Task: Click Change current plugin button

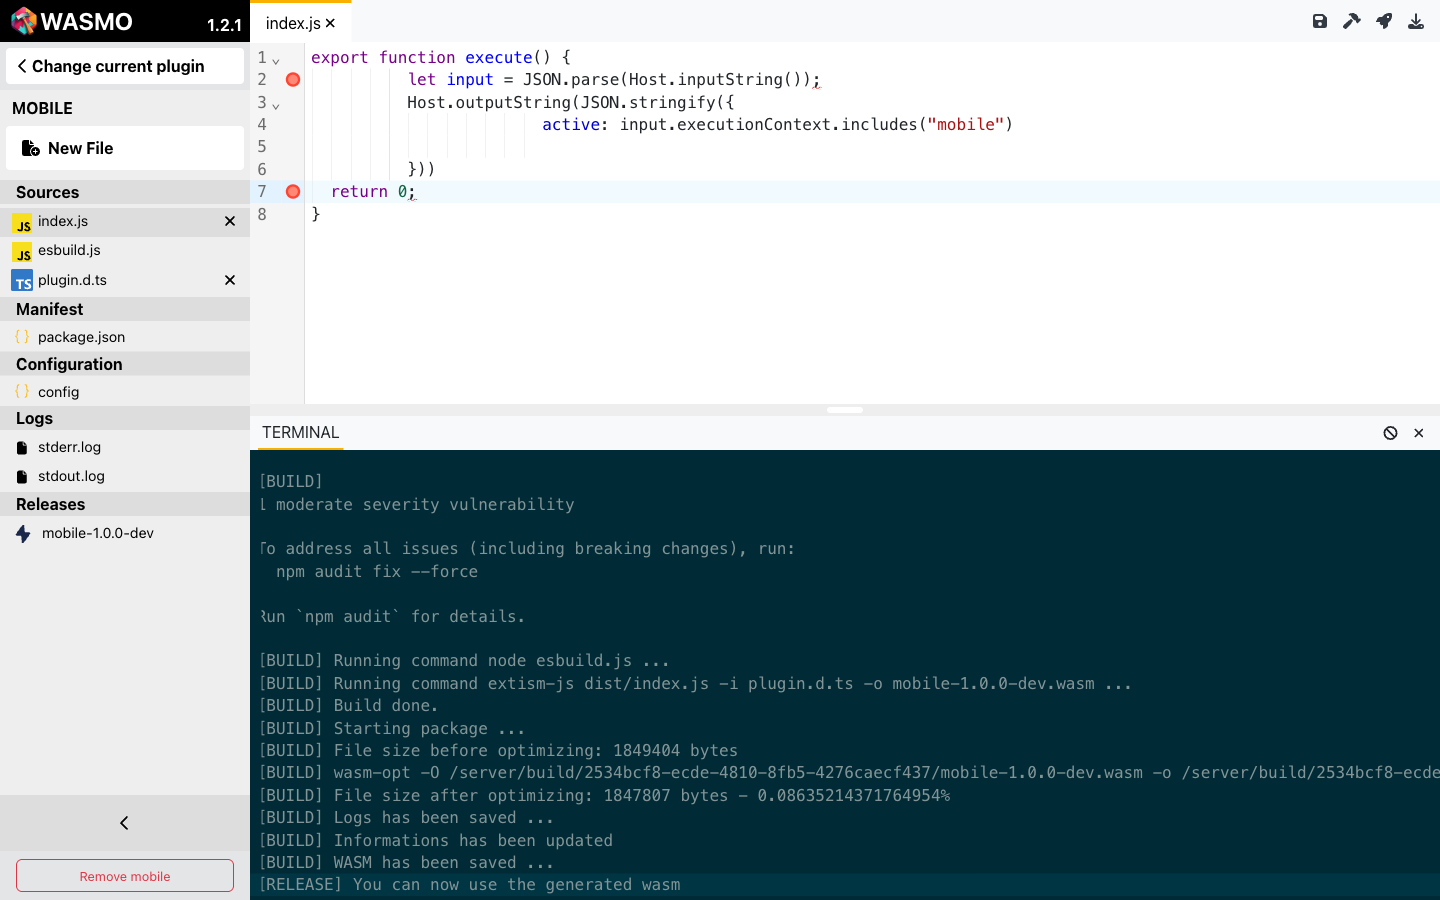Action: point(125,66)
